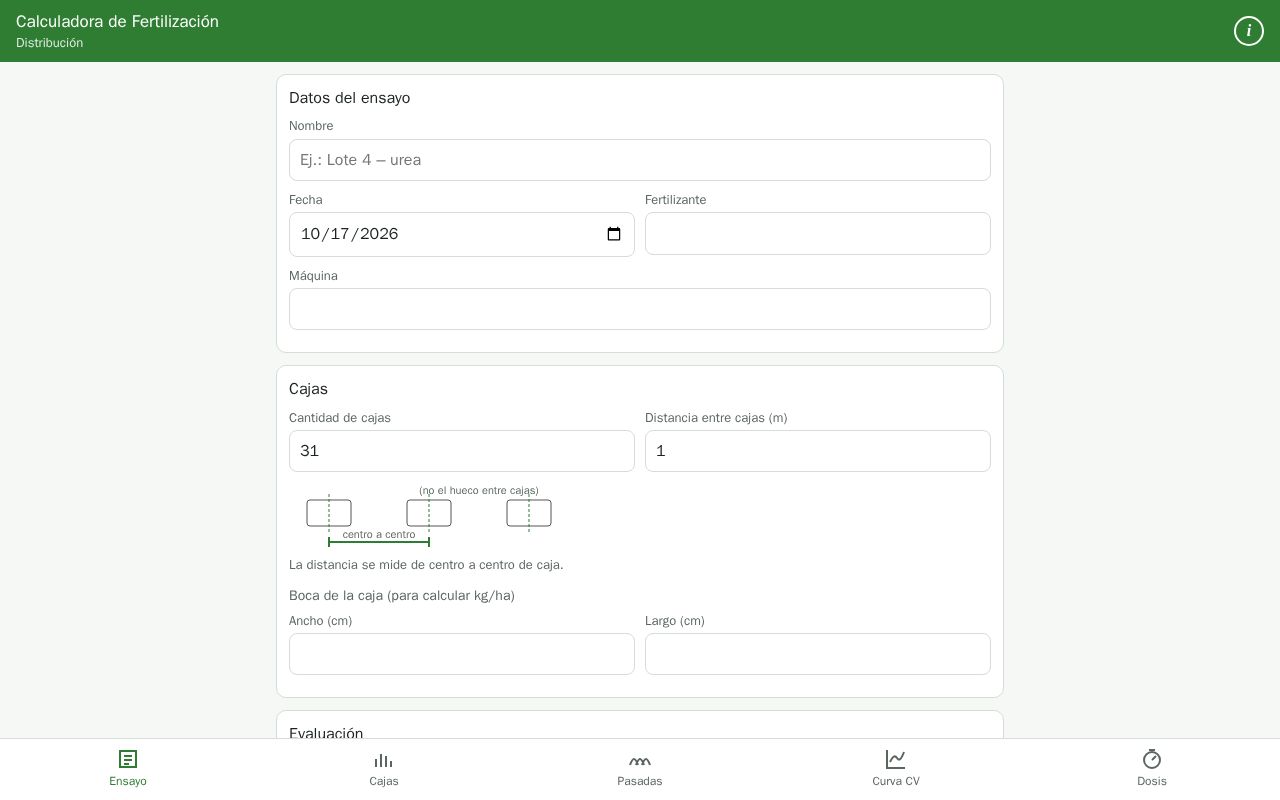Open the Pasadas wave tab icon

coord(640,759)
